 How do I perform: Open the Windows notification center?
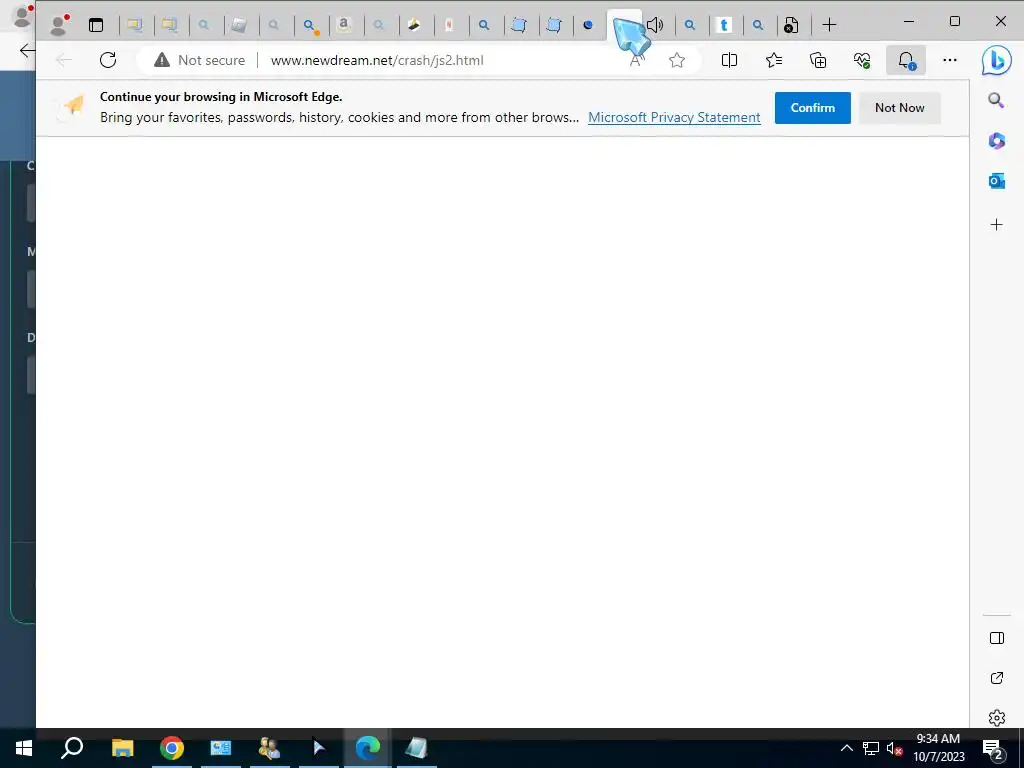point(993,748)
